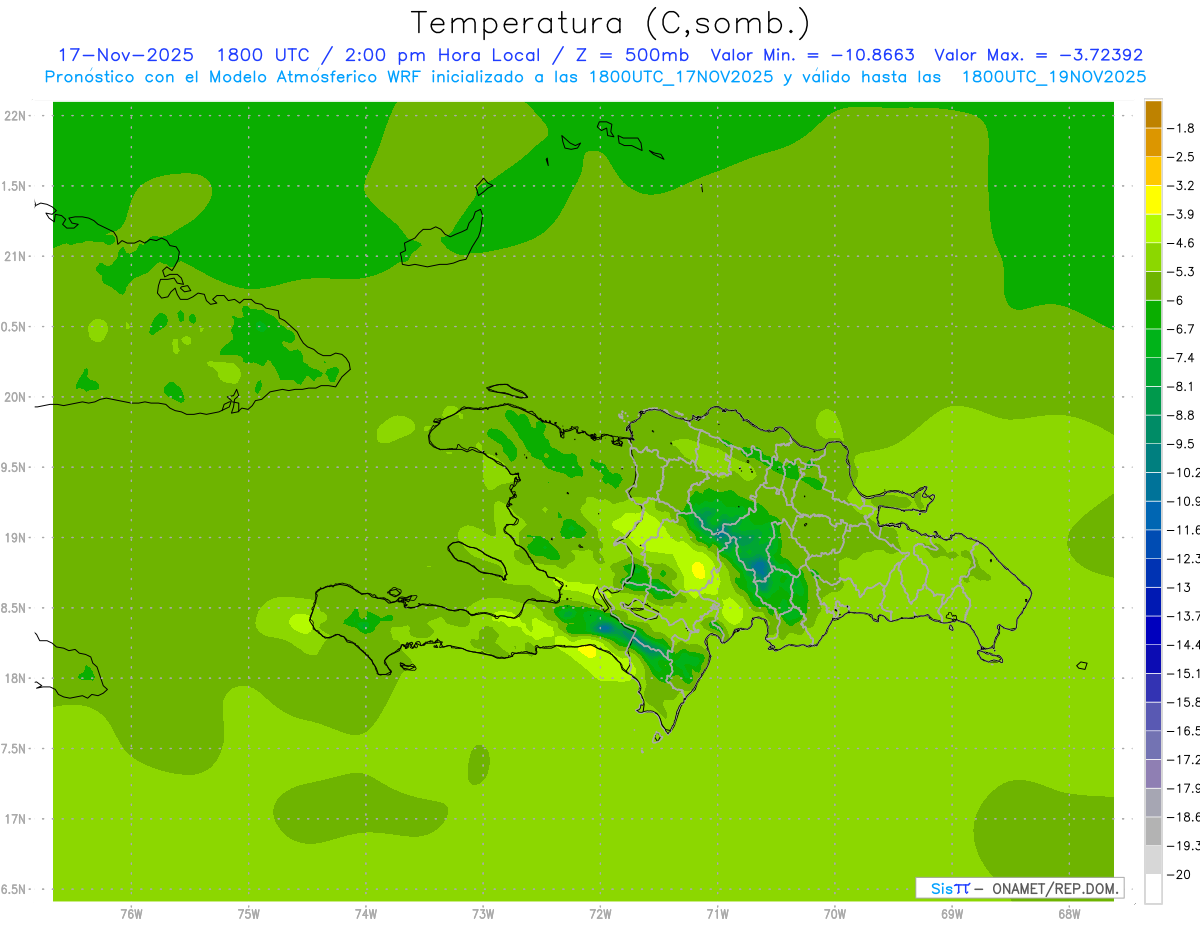The width and height of the screenshot is (1200, 927).
Task: Click the 72W longitude axis label
Action: click(x=600, y=913)
